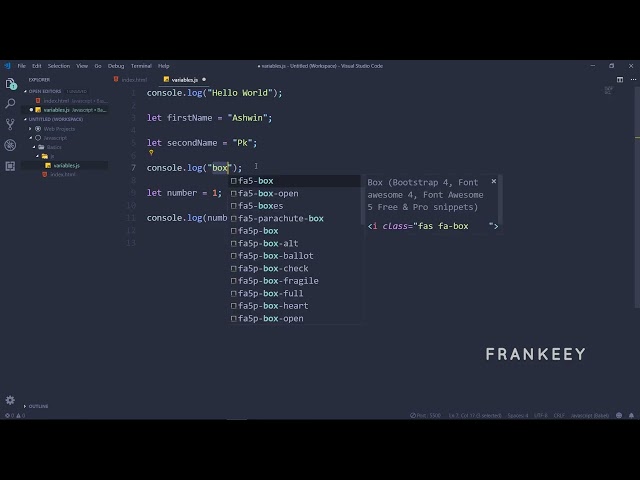Viewport: 640px width, 480px height.
Task: Click the snippet icon beside fa5-boxes
Action: pos(233,206)
